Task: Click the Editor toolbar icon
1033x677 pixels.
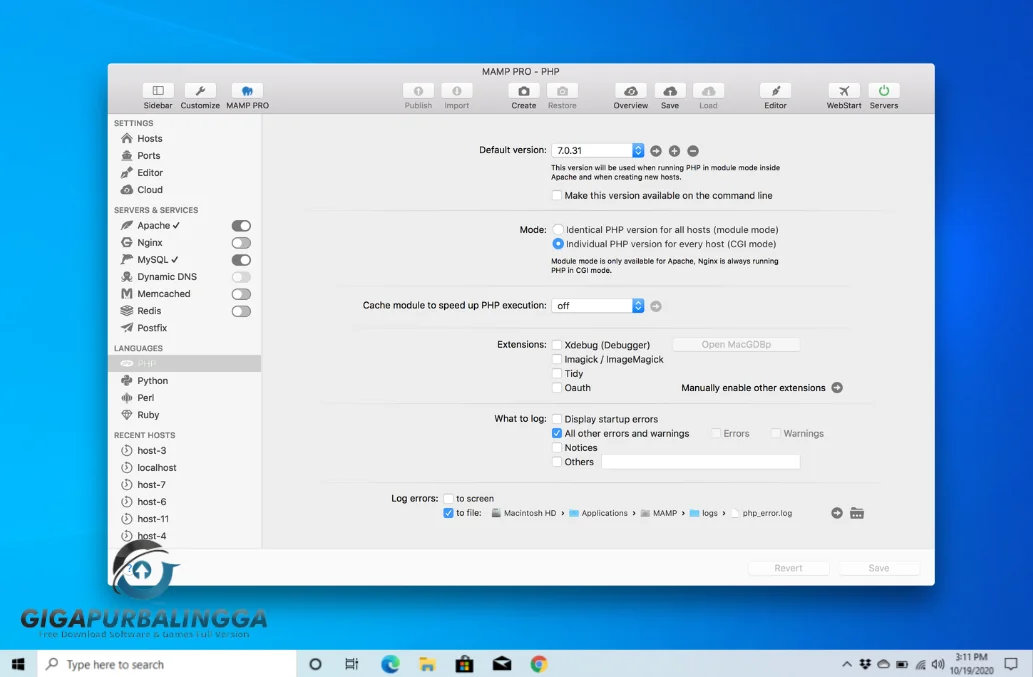Action: click(x=775, y=91)
